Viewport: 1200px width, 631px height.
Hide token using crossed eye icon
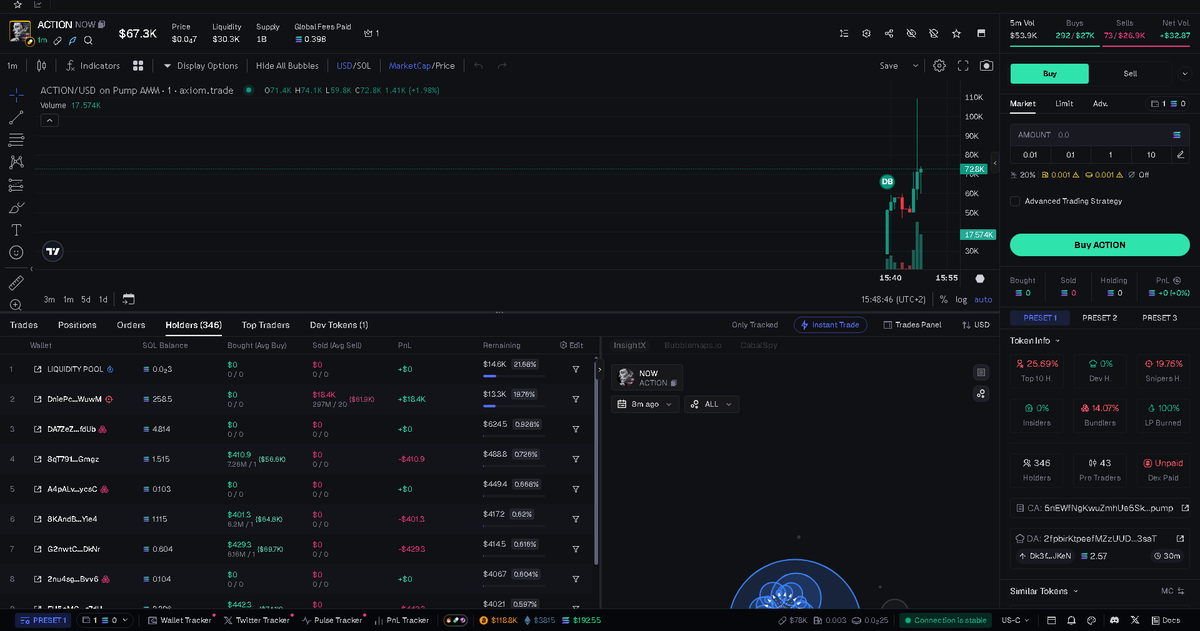pos(911,33)
